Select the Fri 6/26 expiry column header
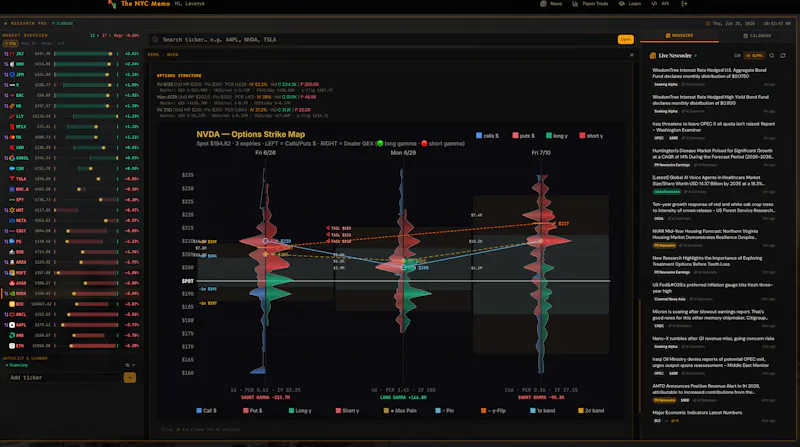Screen dimensions: 800x447 click(265, 153)
